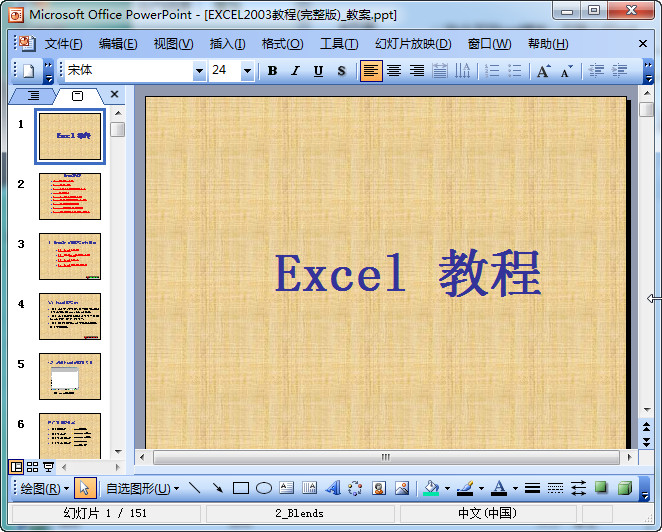Click the Distributed alignment icon
Screen dimensions: 662x532
point(440,71)
